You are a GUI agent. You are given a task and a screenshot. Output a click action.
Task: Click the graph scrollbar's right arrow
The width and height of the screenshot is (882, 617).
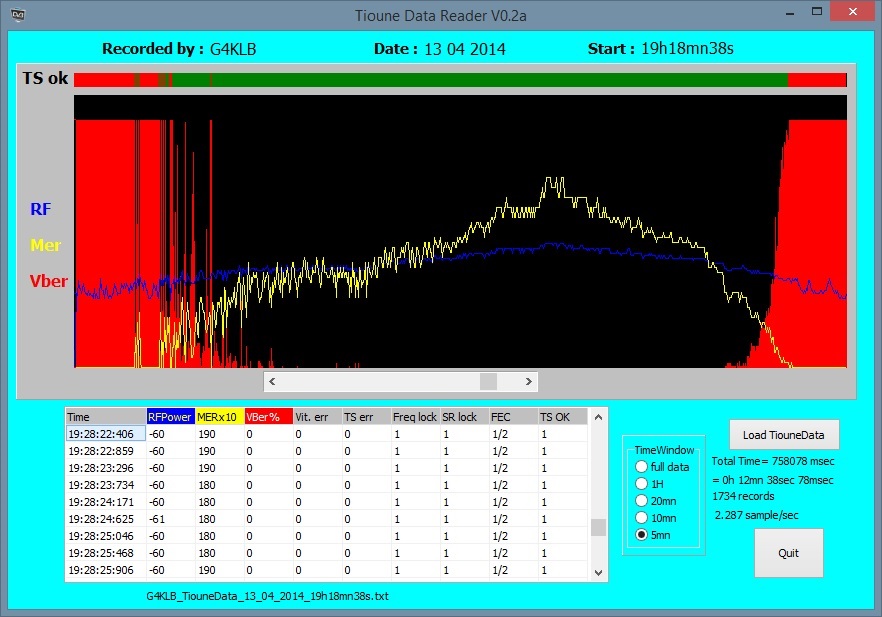(x=529, y=382)
